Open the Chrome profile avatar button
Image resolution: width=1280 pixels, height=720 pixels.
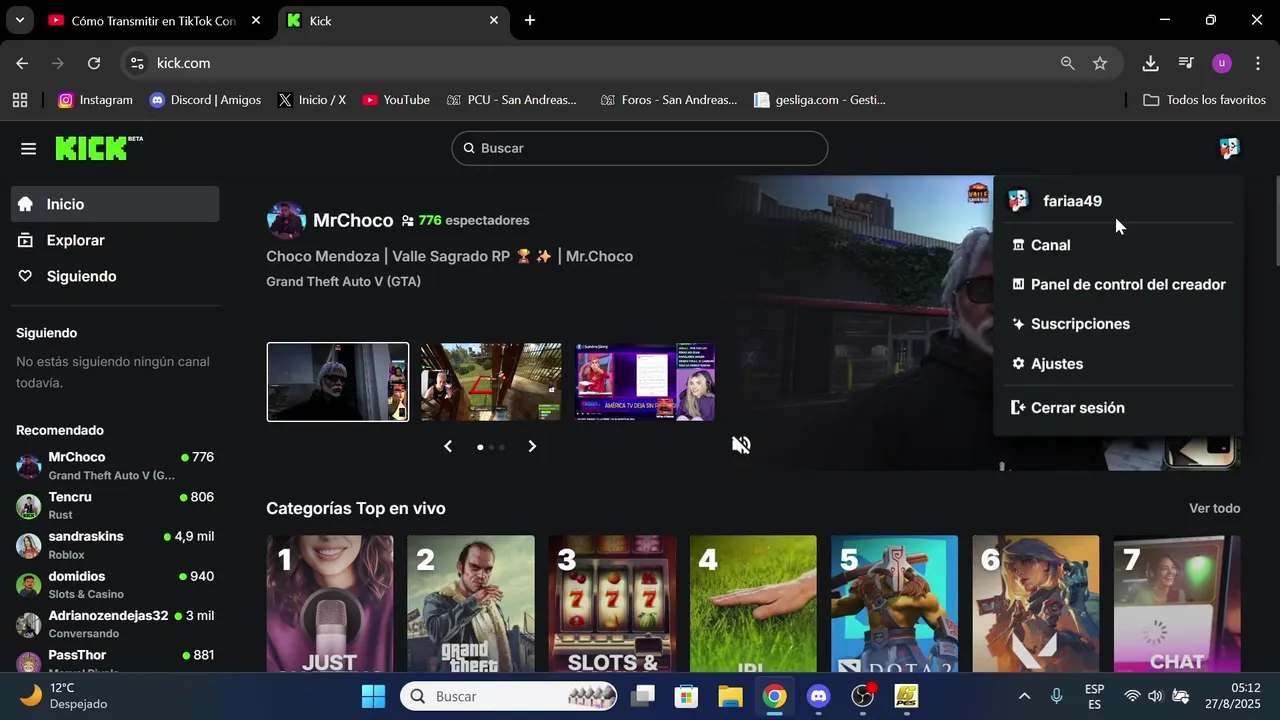tap(1222, 63)
